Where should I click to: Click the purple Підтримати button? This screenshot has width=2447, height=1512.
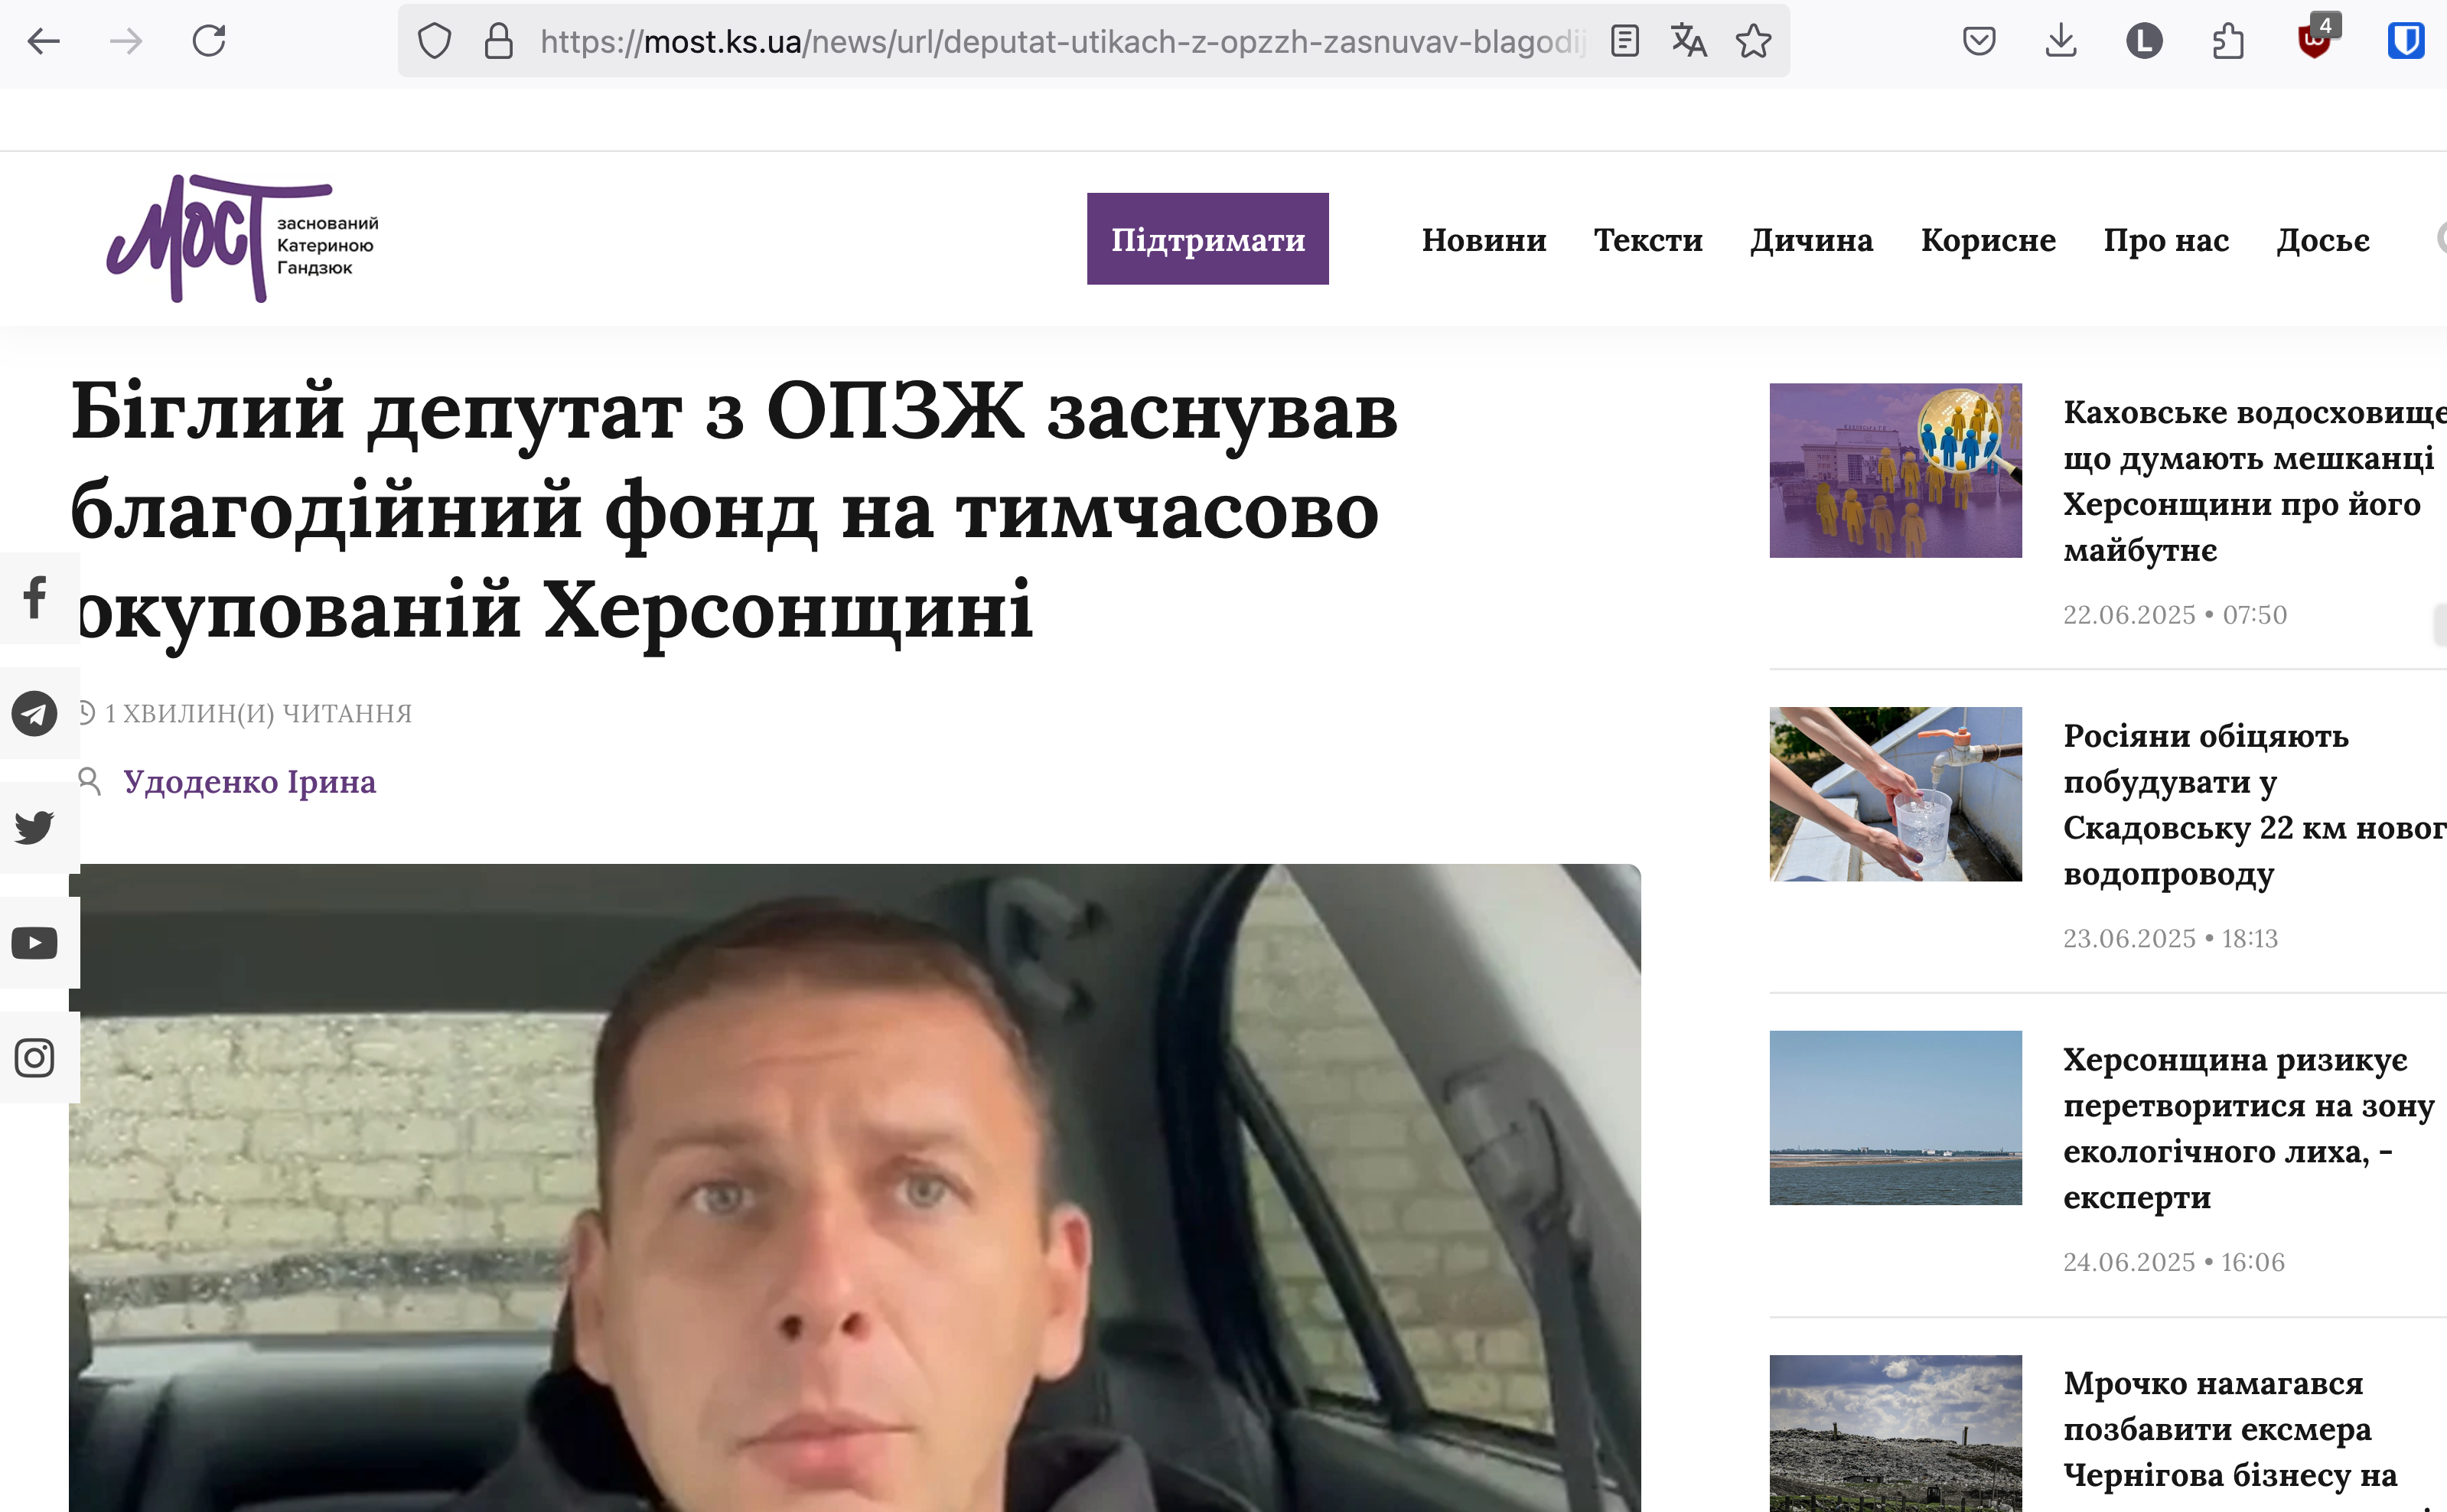coord(1207,239)
